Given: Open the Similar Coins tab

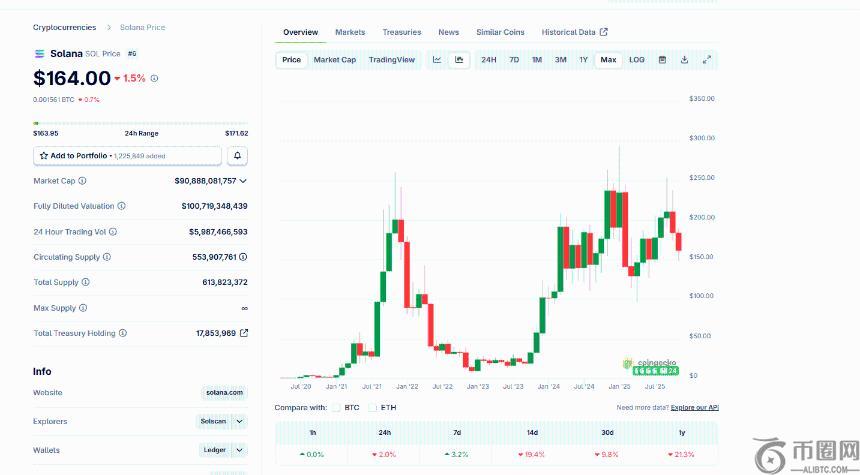Looking at the screenshot, I should tap(500, 32).
